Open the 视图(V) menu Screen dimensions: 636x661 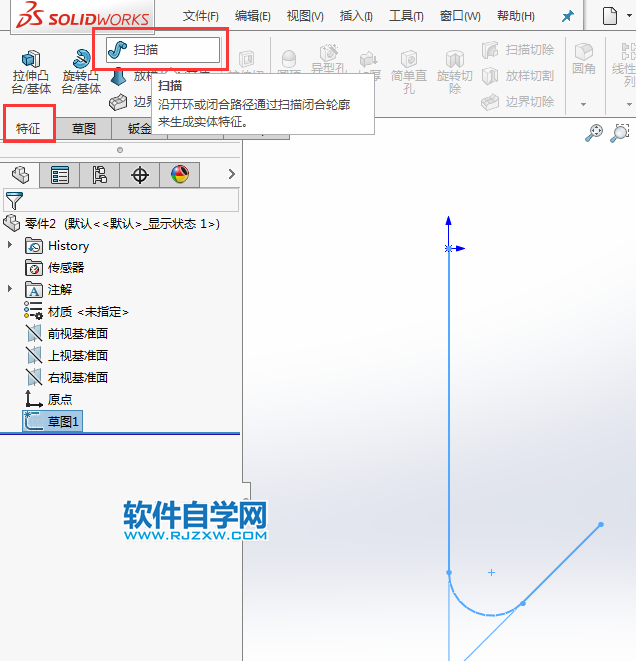(x=305, y=16)
